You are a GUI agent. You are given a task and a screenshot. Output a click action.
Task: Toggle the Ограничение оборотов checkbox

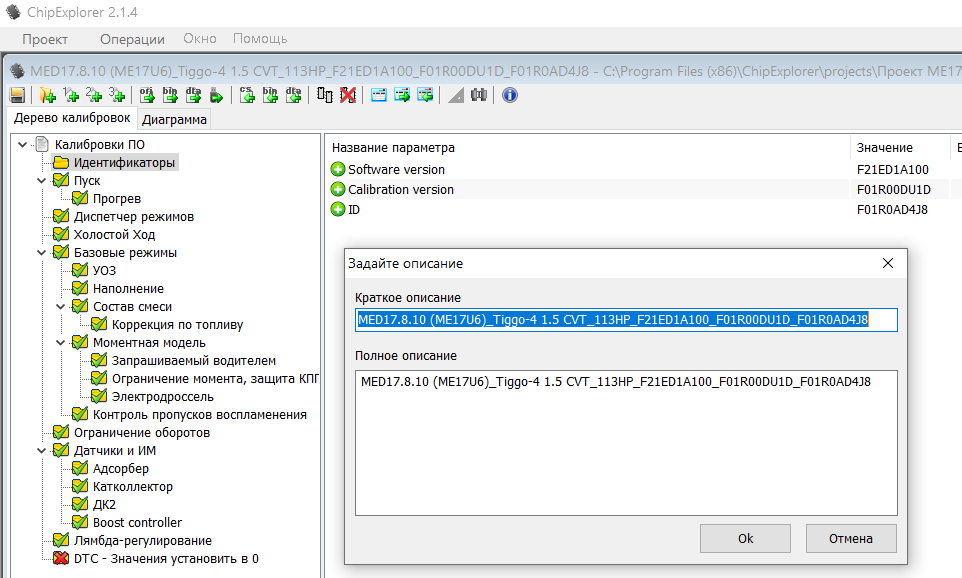point(61,433)
